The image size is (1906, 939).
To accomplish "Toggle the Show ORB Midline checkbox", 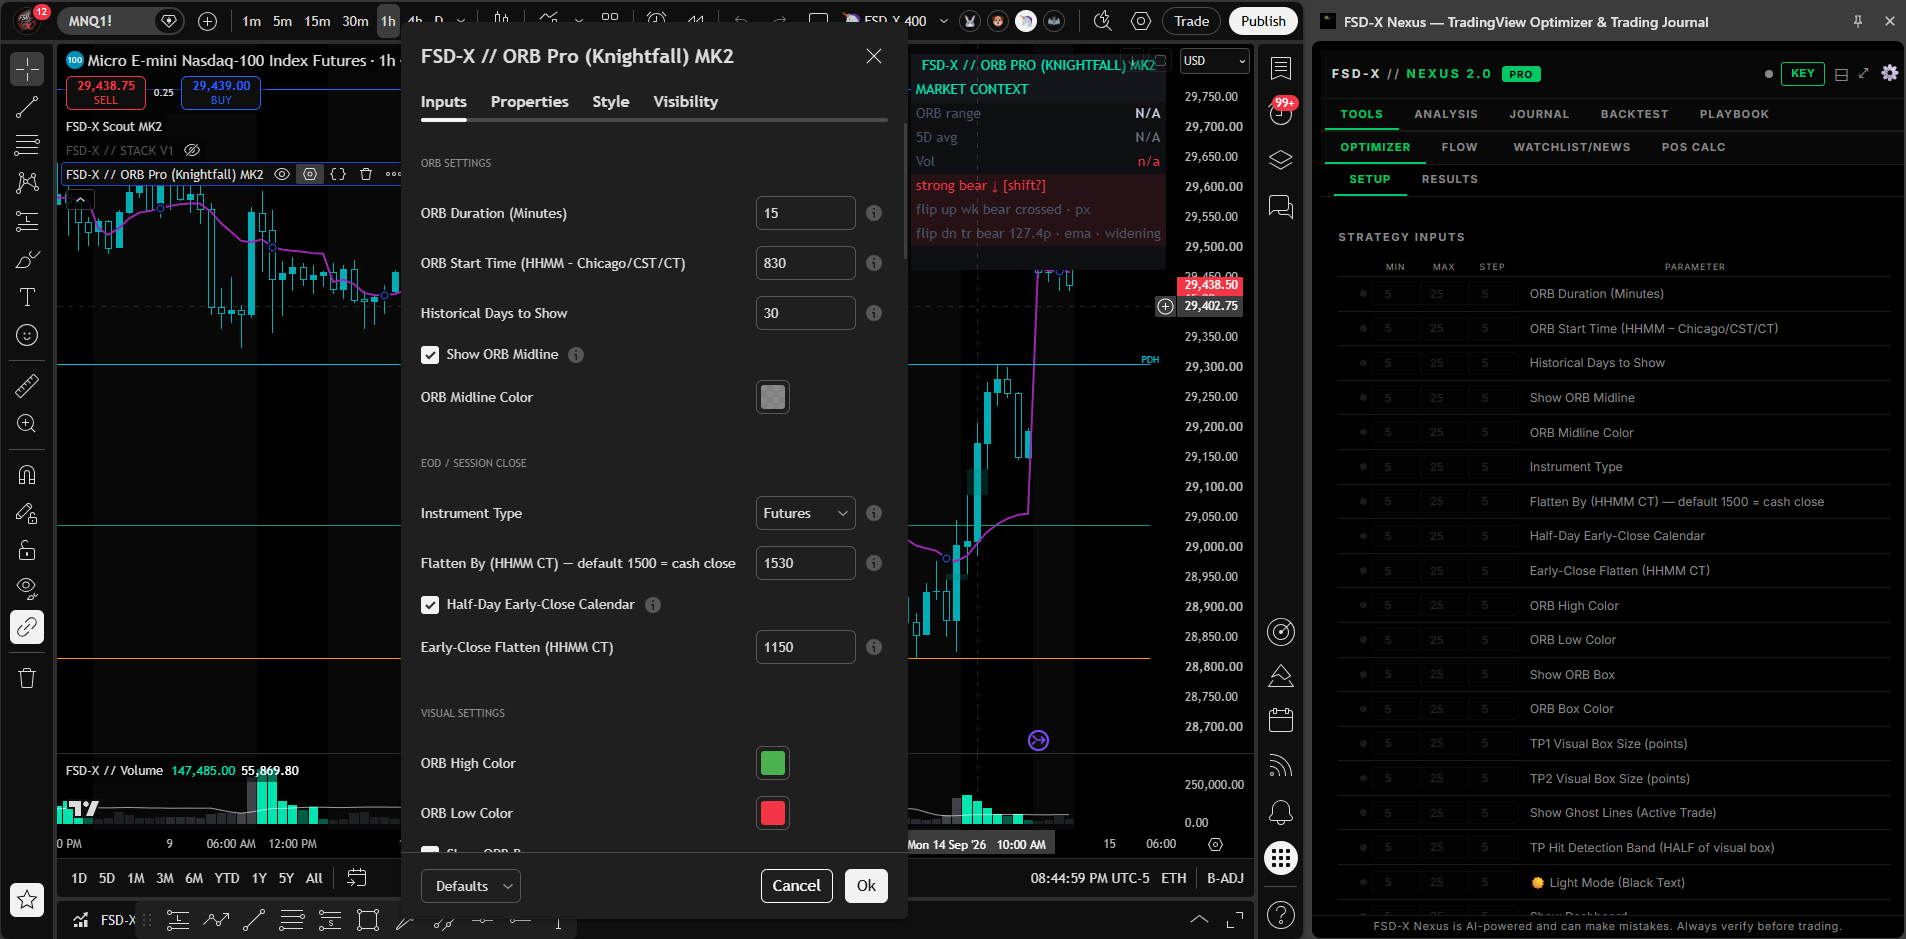I will click(430, 355).
